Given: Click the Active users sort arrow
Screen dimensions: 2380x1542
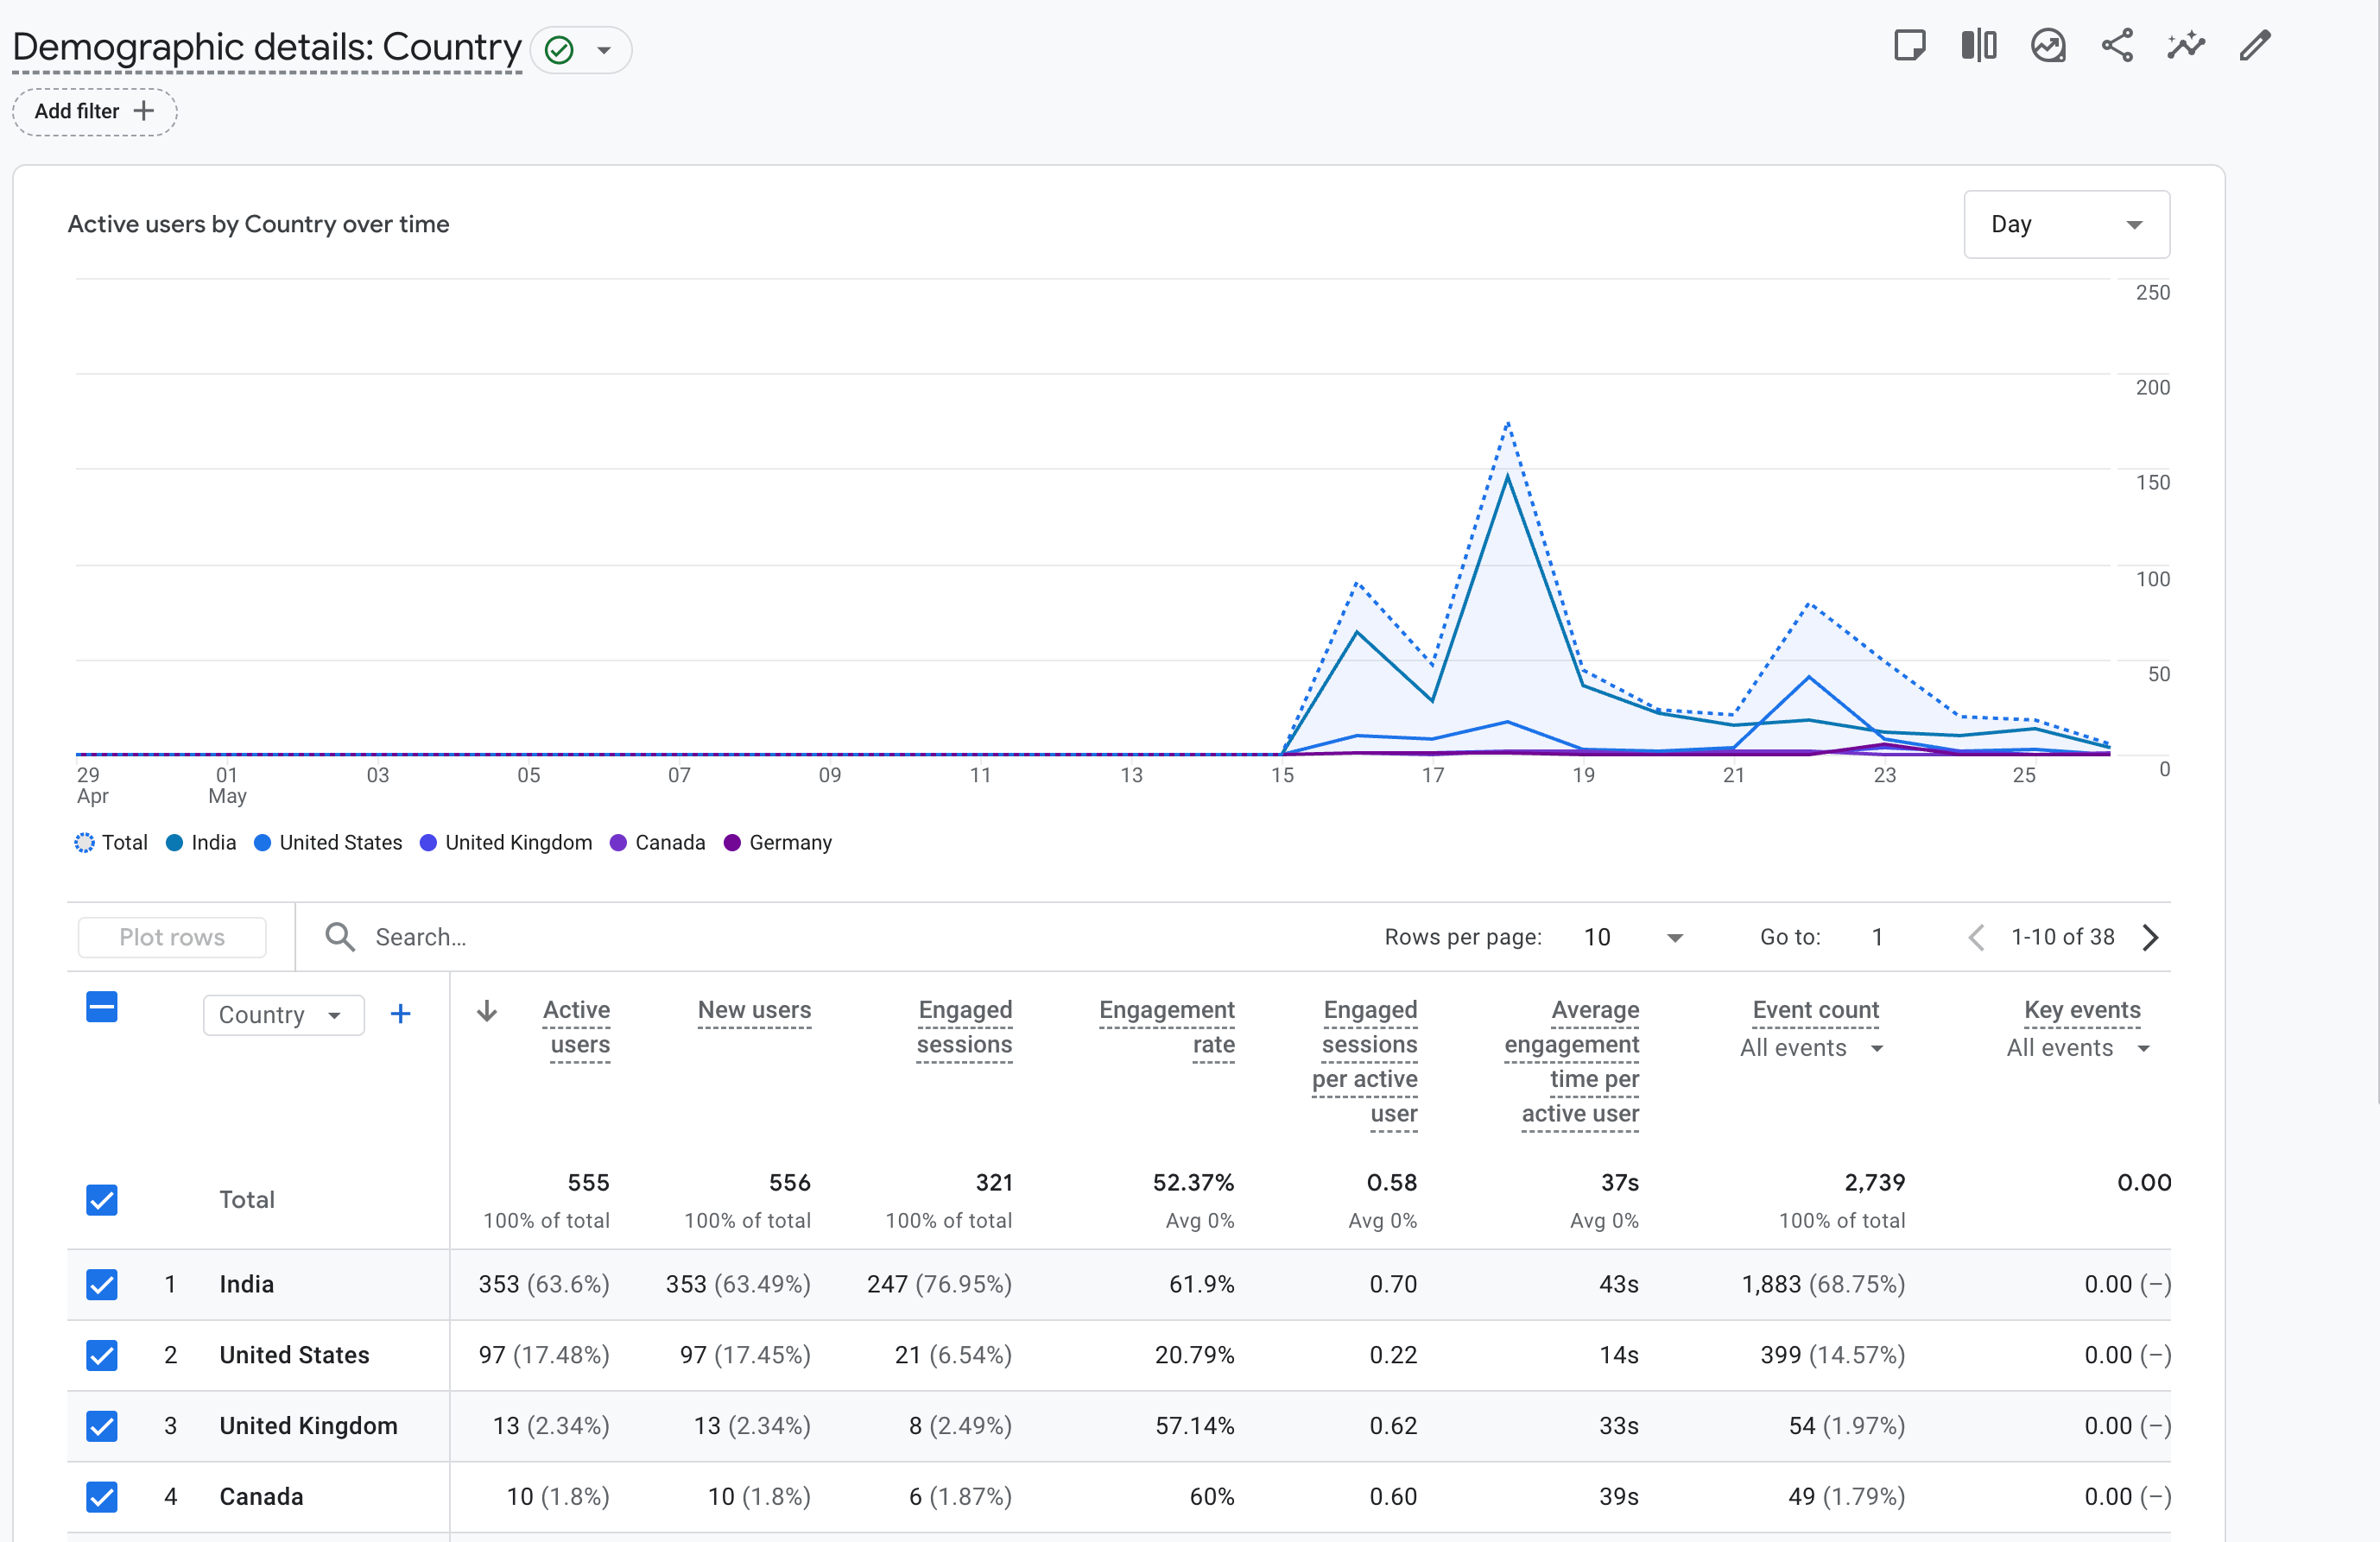Looking at the screenshot, I should (487, 1011).
